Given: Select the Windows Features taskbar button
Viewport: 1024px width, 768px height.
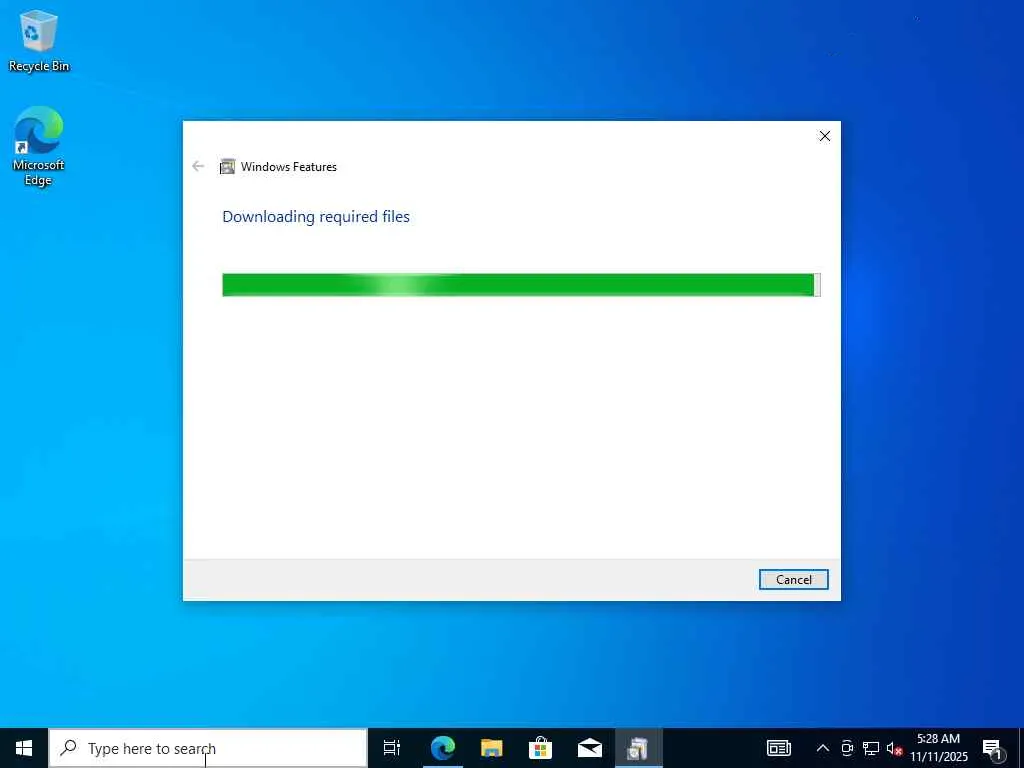Looking at the screenshot, I should pyautogui.click(x=638, y=748).
